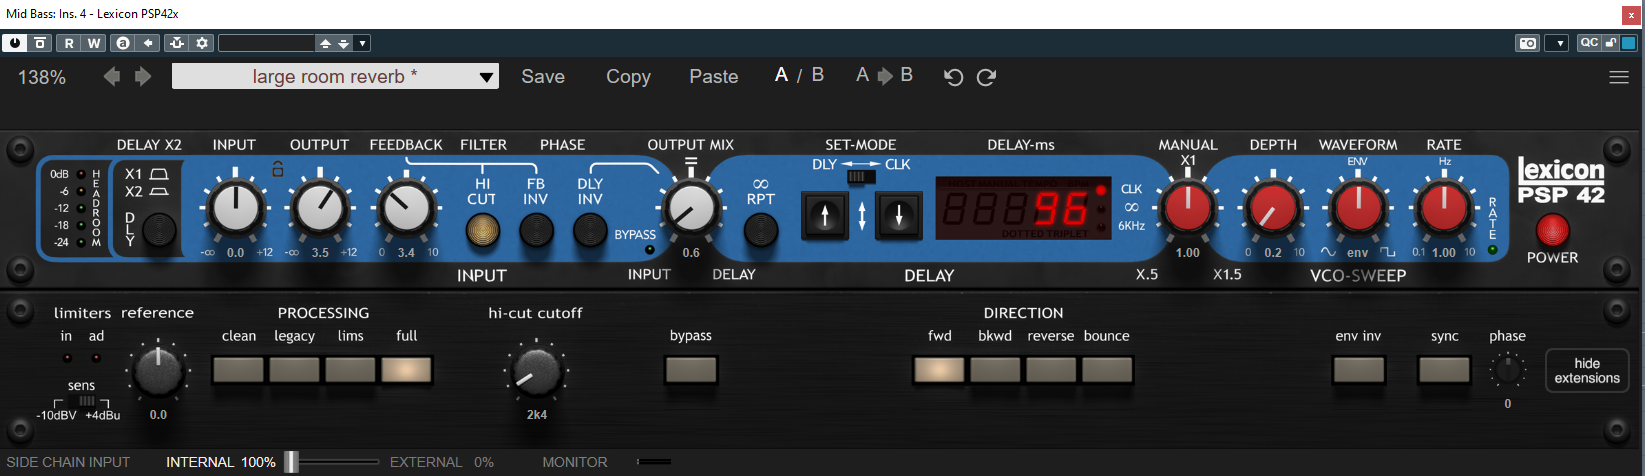Click the undo arrow icon
This screenshot has width=1645, height=476.
click(x=954, y=77)
